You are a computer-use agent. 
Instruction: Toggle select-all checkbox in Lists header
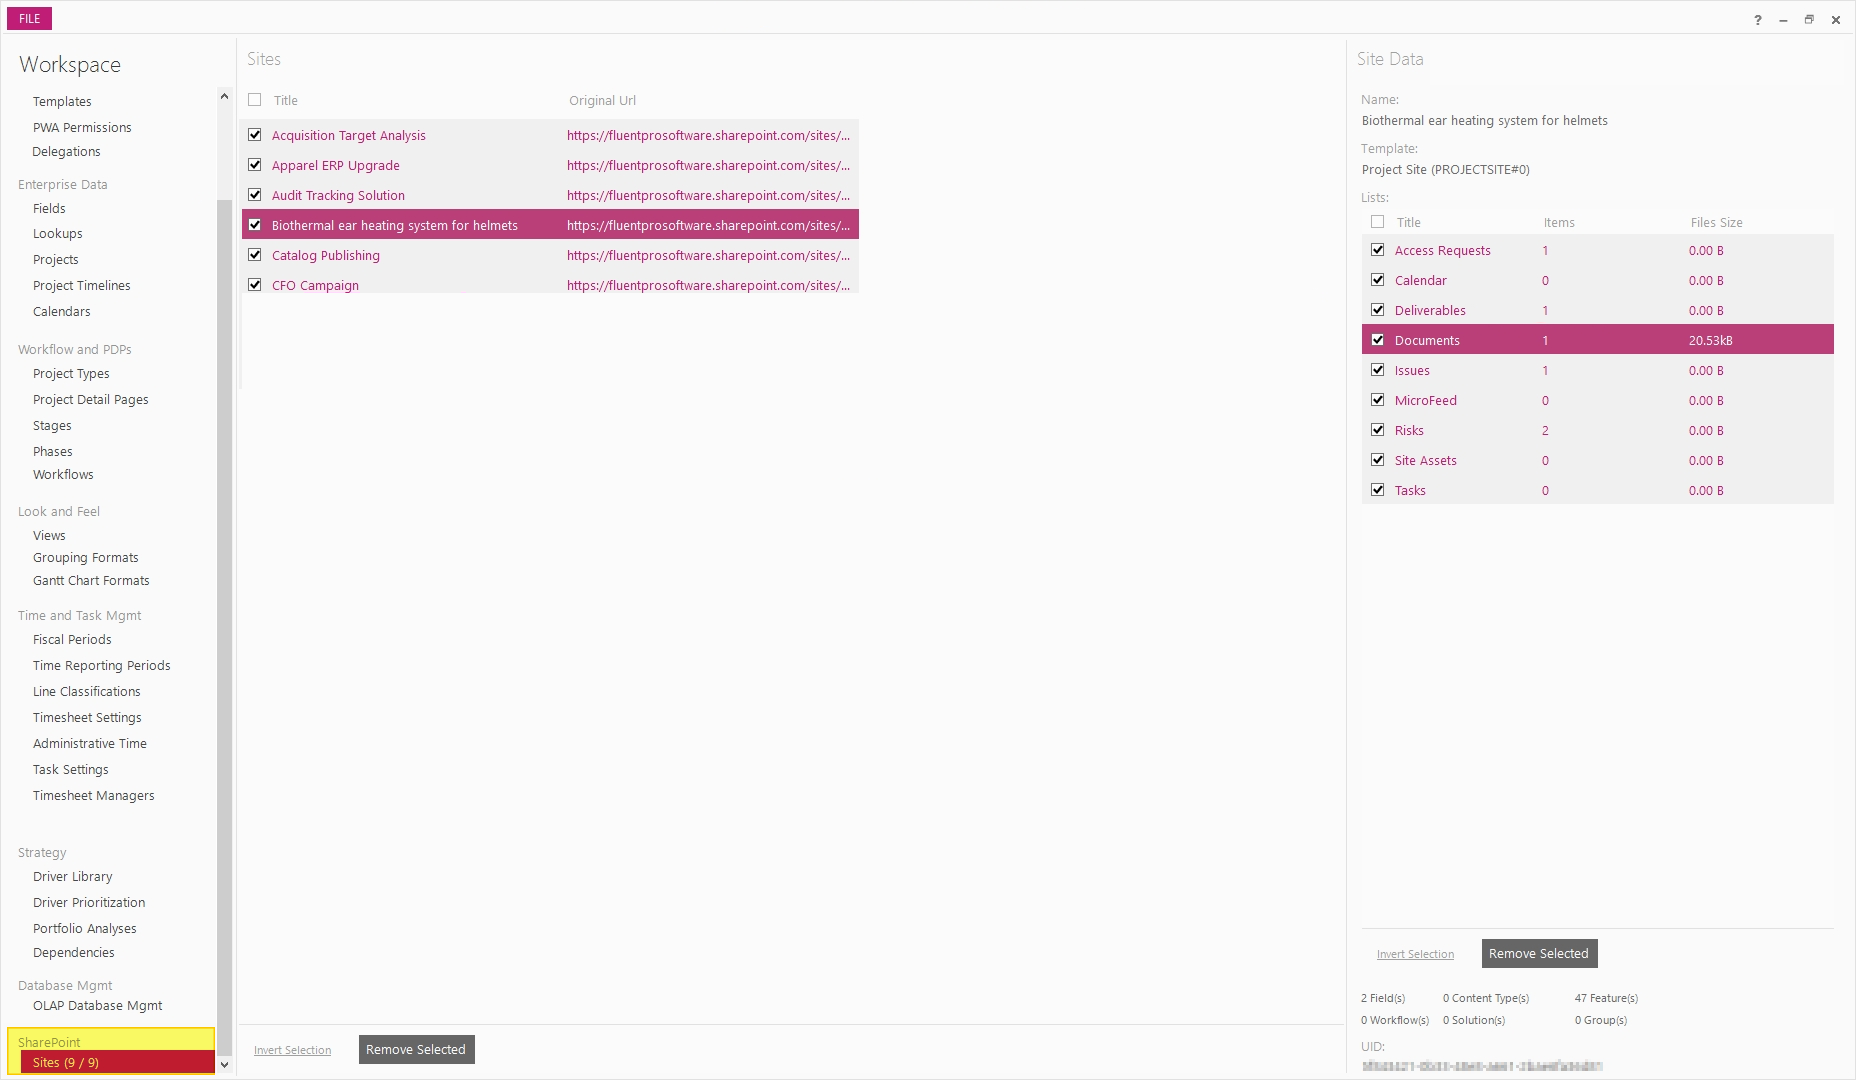coord(1378,222)
